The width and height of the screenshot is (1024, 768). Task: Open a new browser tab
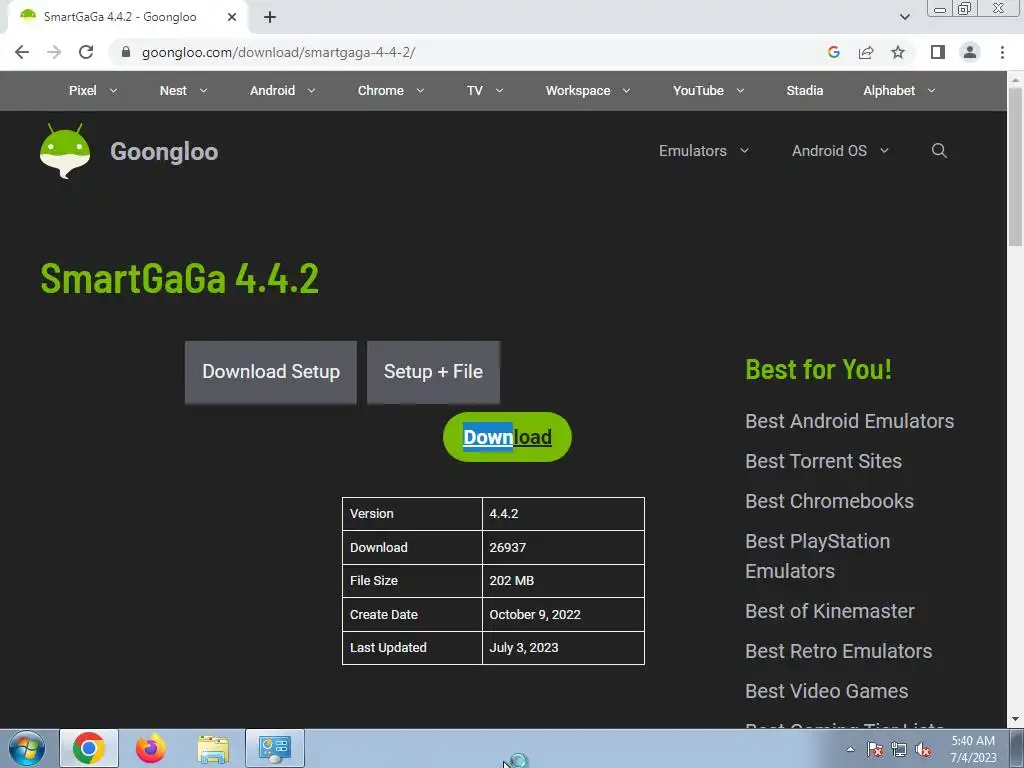[x=270, y=17]
